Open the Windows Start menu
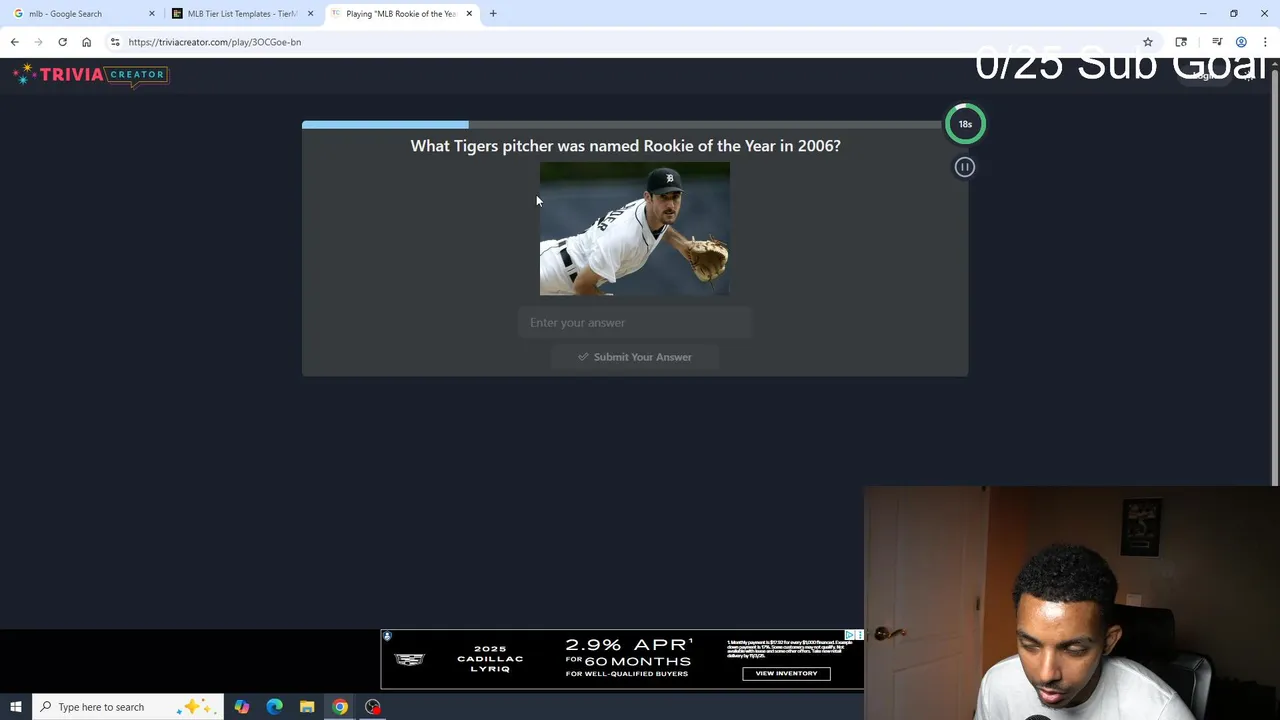 click(16, 707)
